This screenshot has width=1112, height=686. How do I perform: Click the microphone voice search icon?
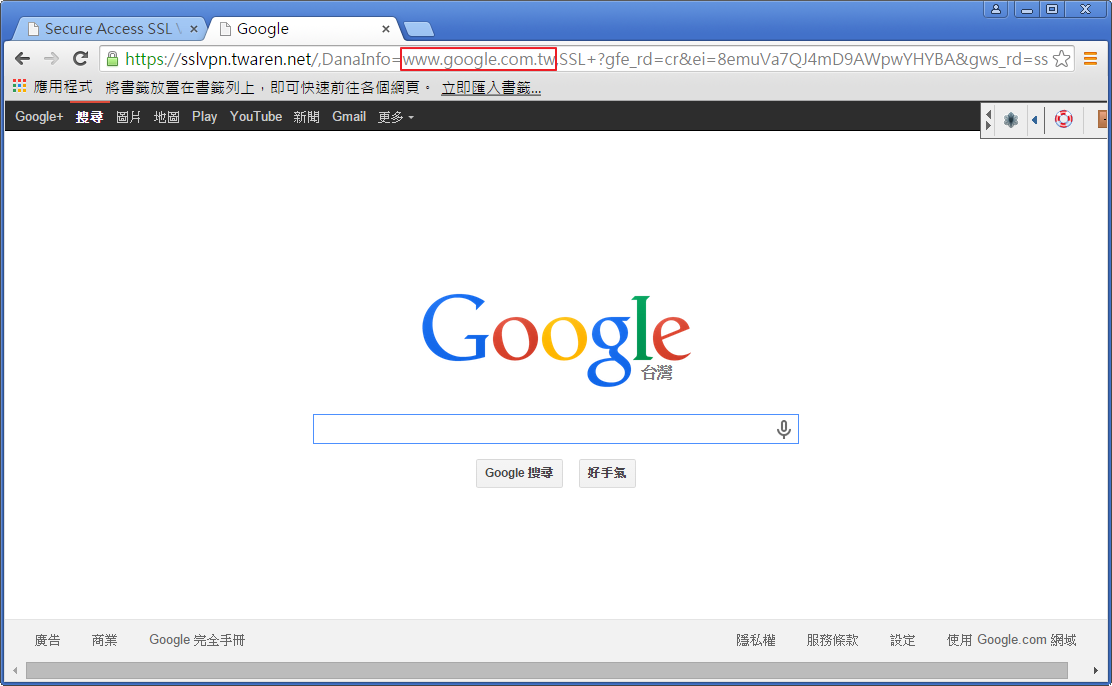[x=784, y=429]
